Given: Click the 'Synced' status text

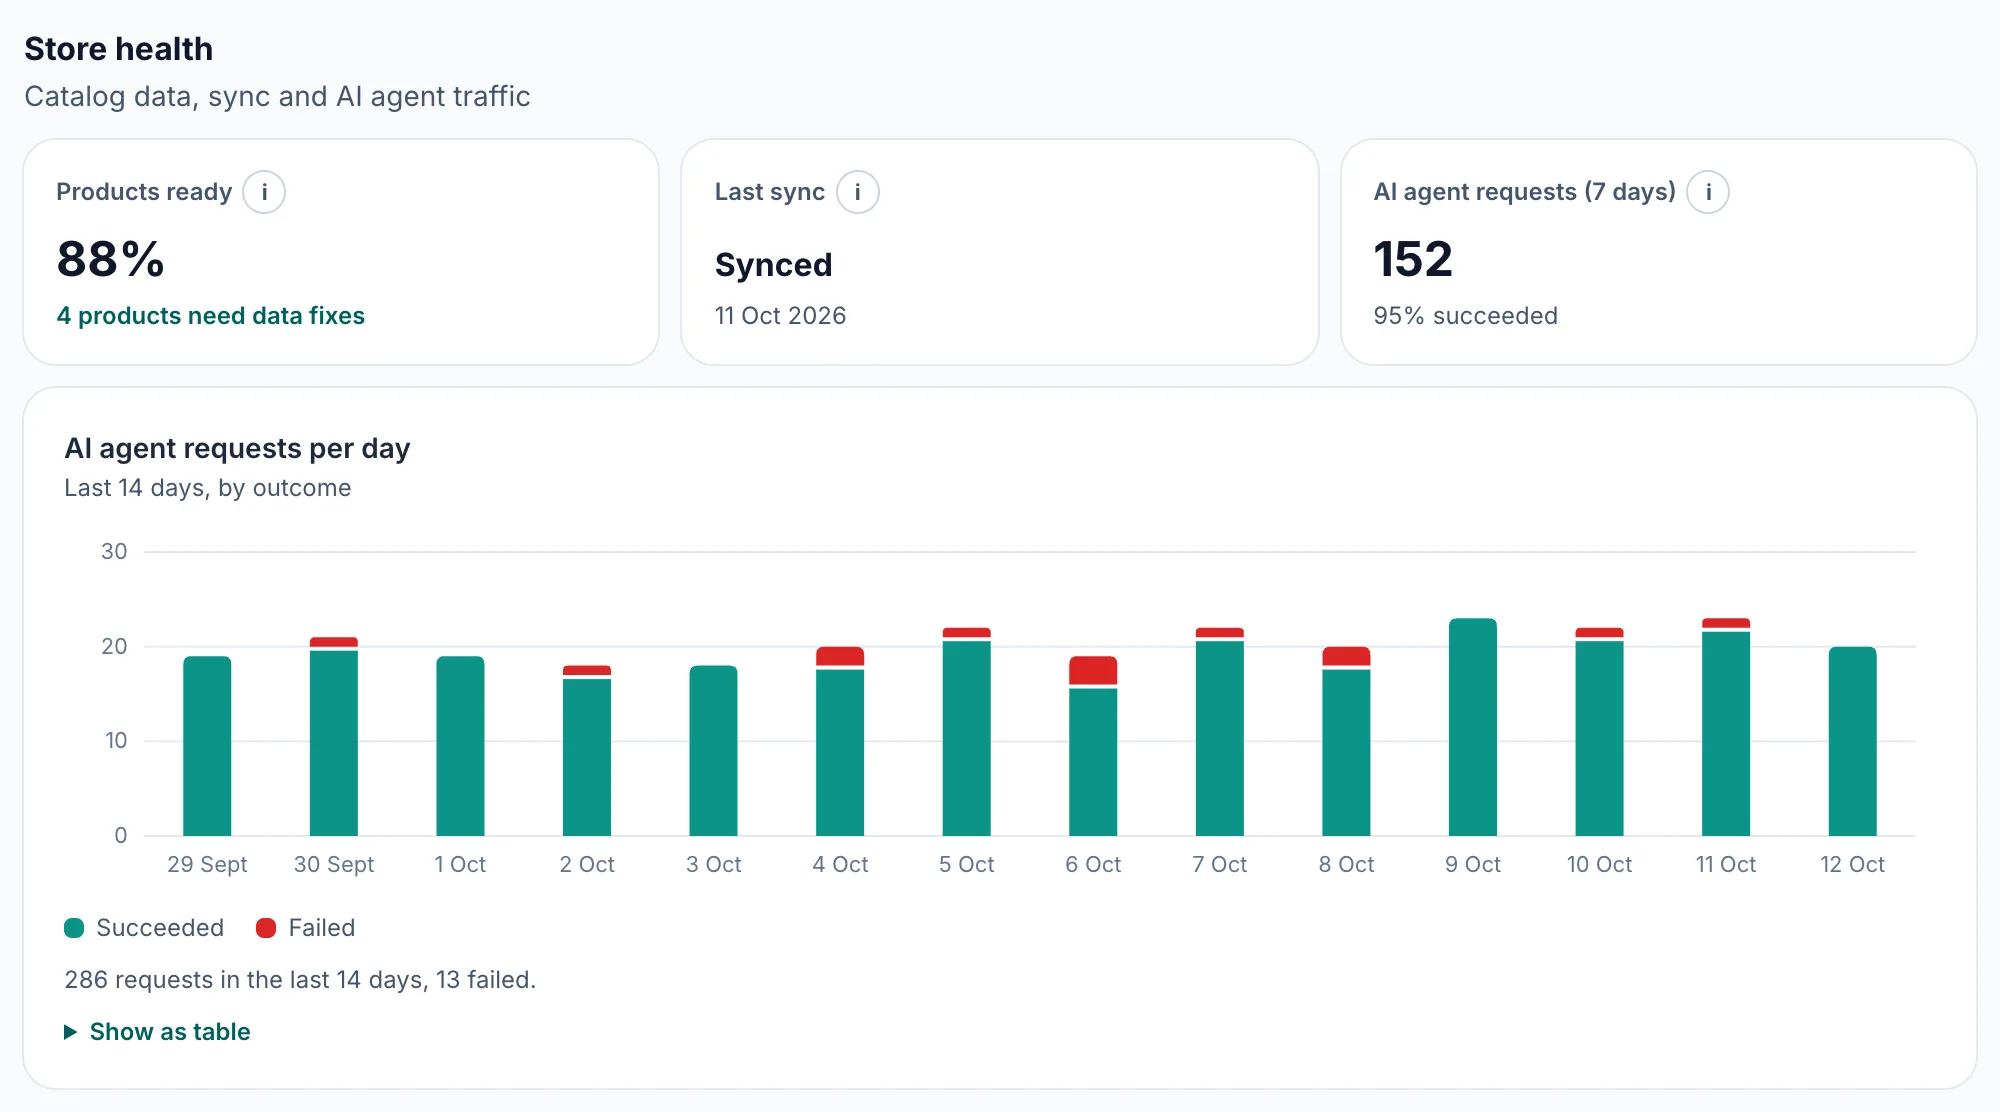Looking at the screenshot, I should click(773, 265).
